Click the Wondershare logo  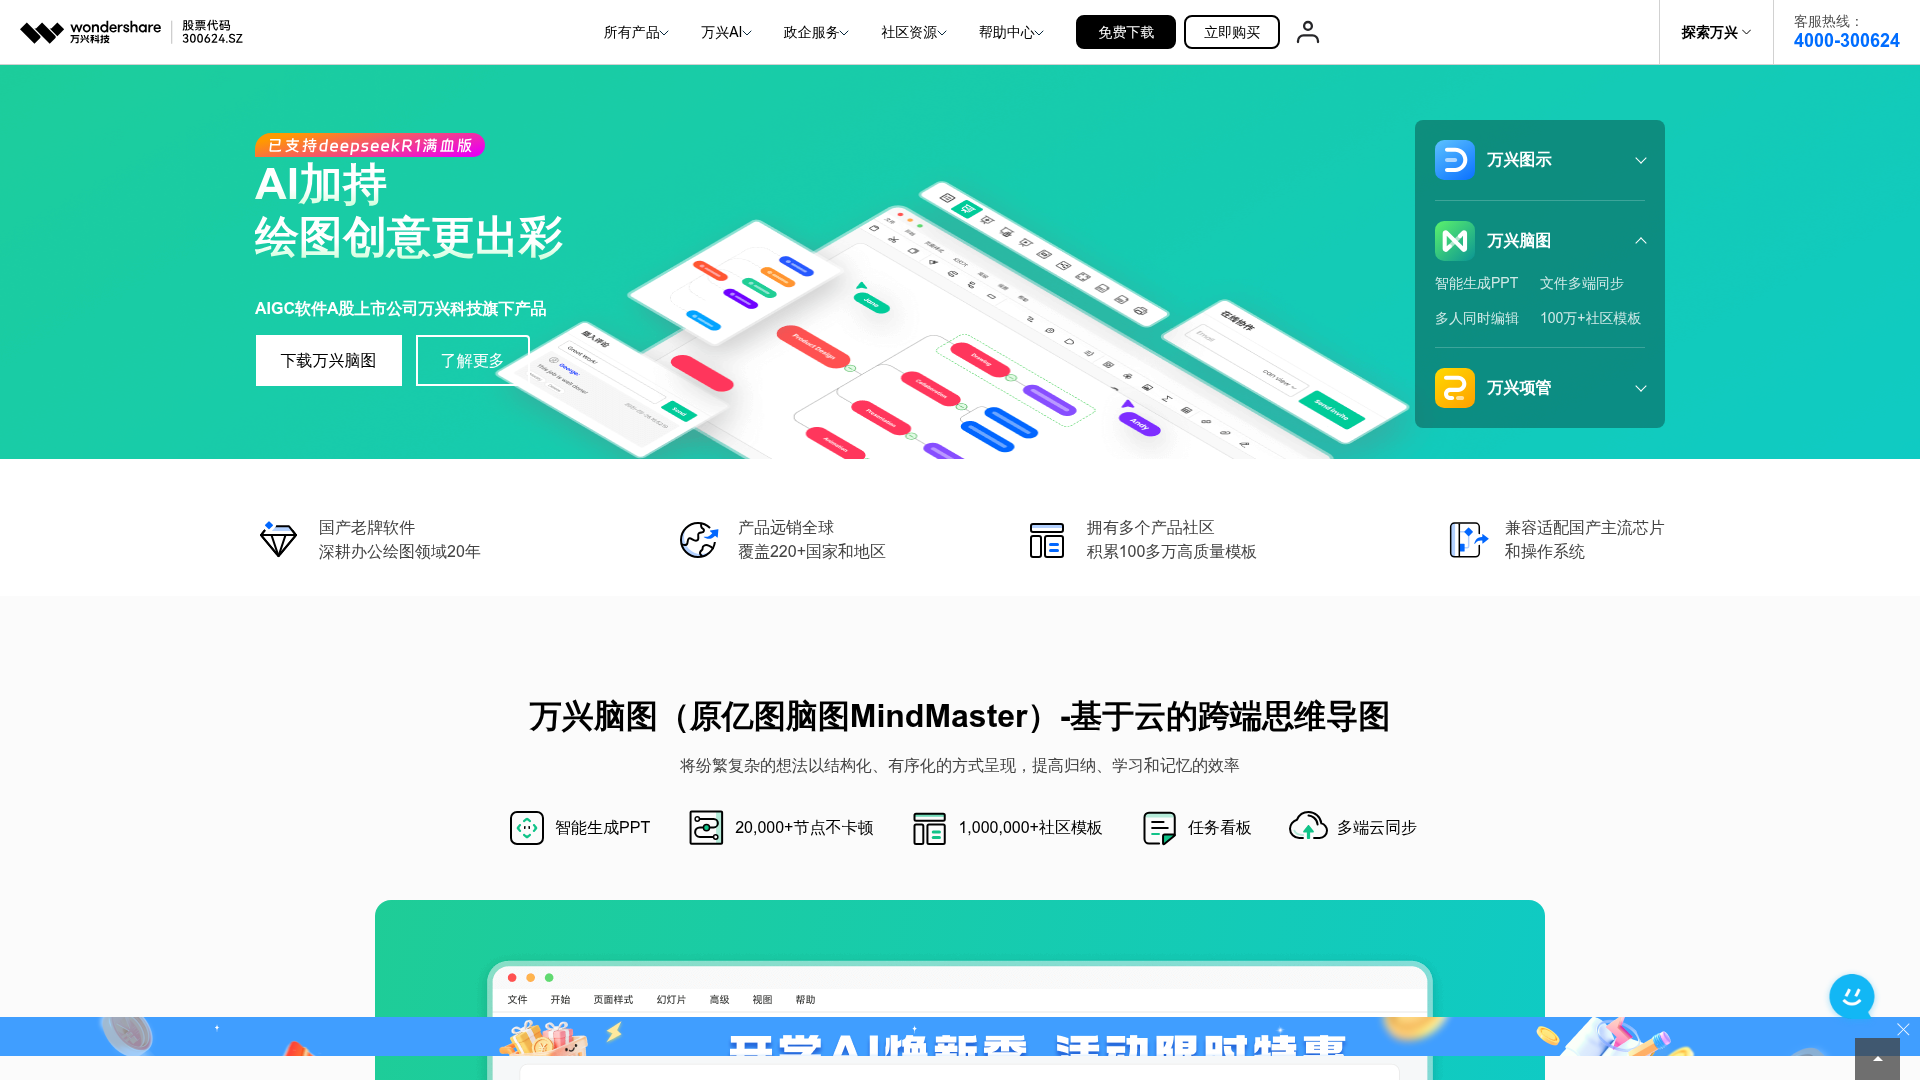click(90, 32)
